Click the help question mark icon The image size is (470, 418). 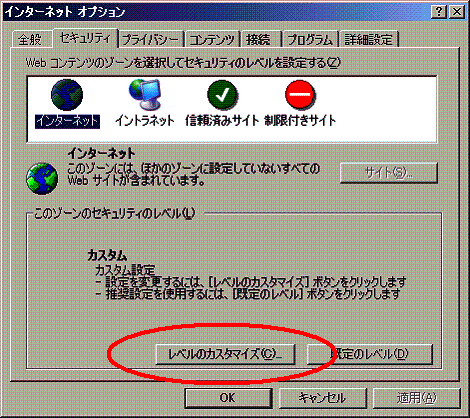pos(439,12)
